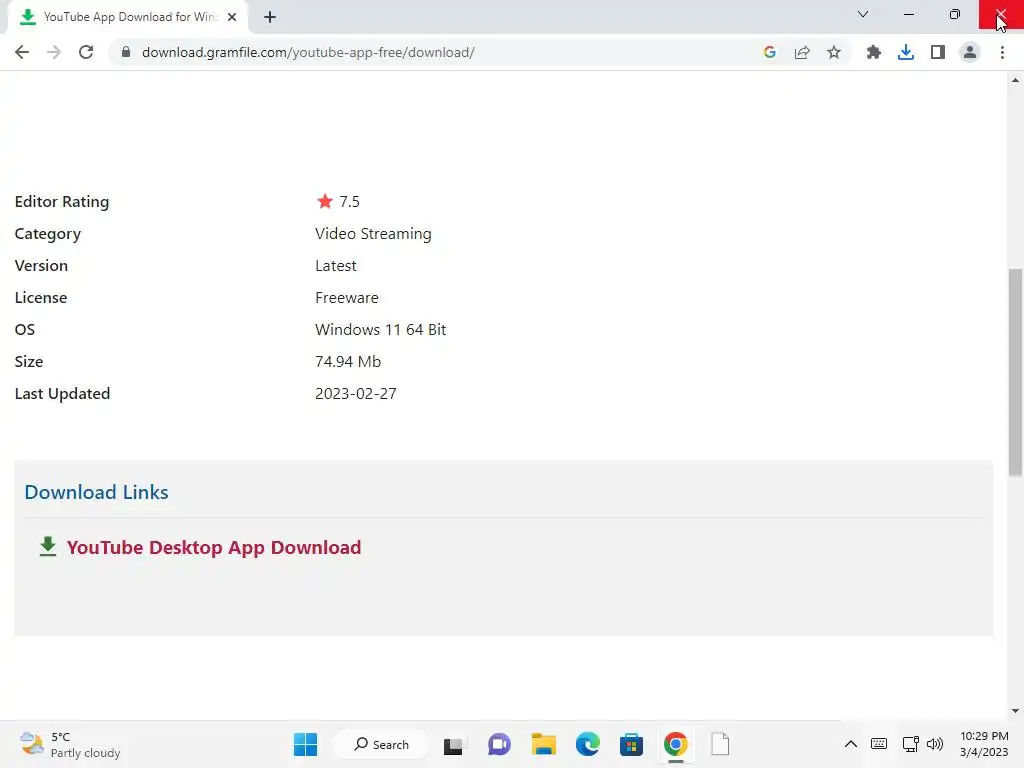Minimize the Chrome window
The width and height of the screenshot is (1024, 768).
[x=909, y=14]
